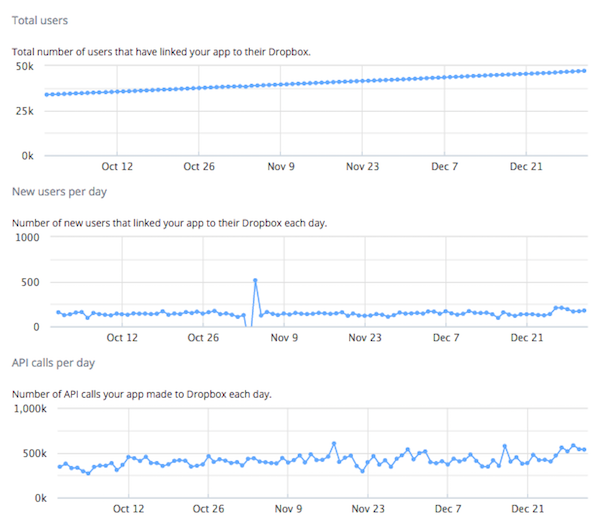The image size is (600, 531).
Task: Click 'Oct 12' label under Total users chart
Action: tap(117, 167)
